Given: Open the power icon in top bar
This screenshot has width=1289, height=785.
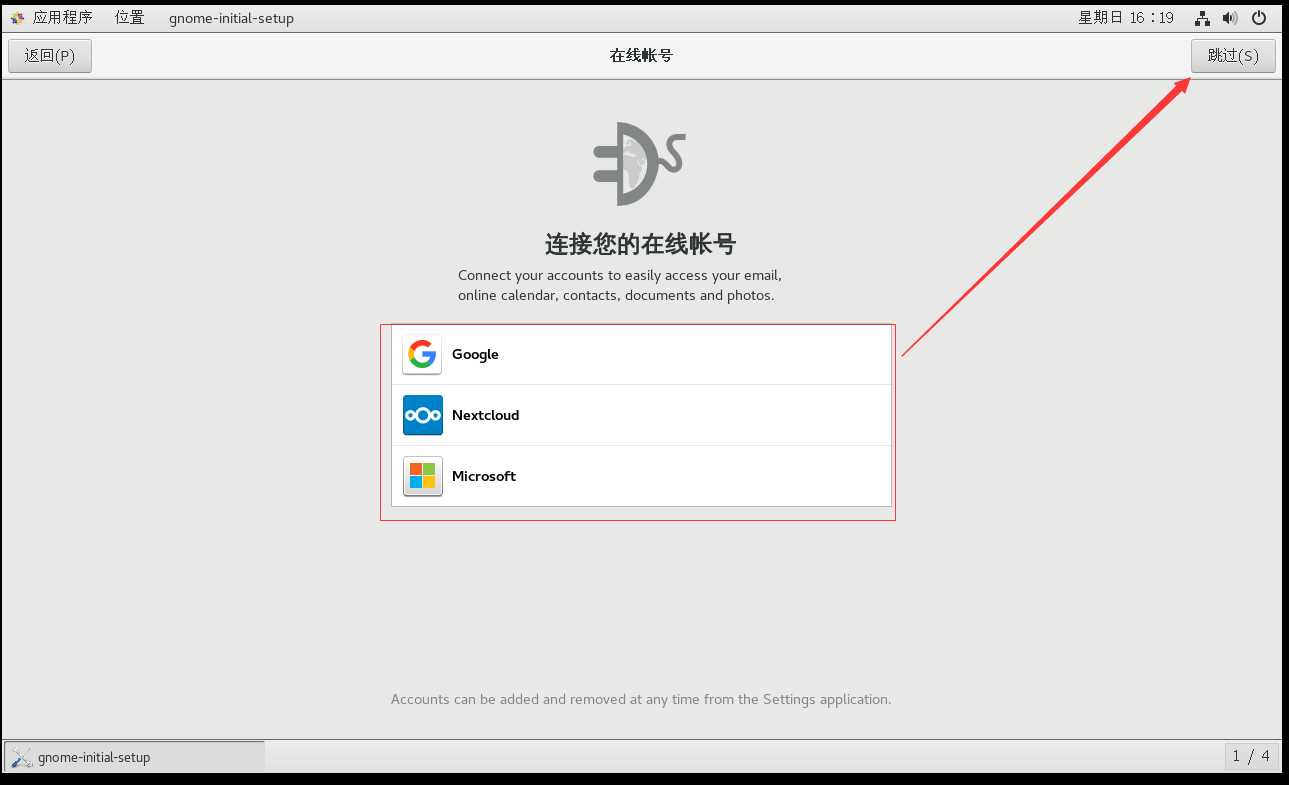Looking at the screenshot, I should [1259, 18].
